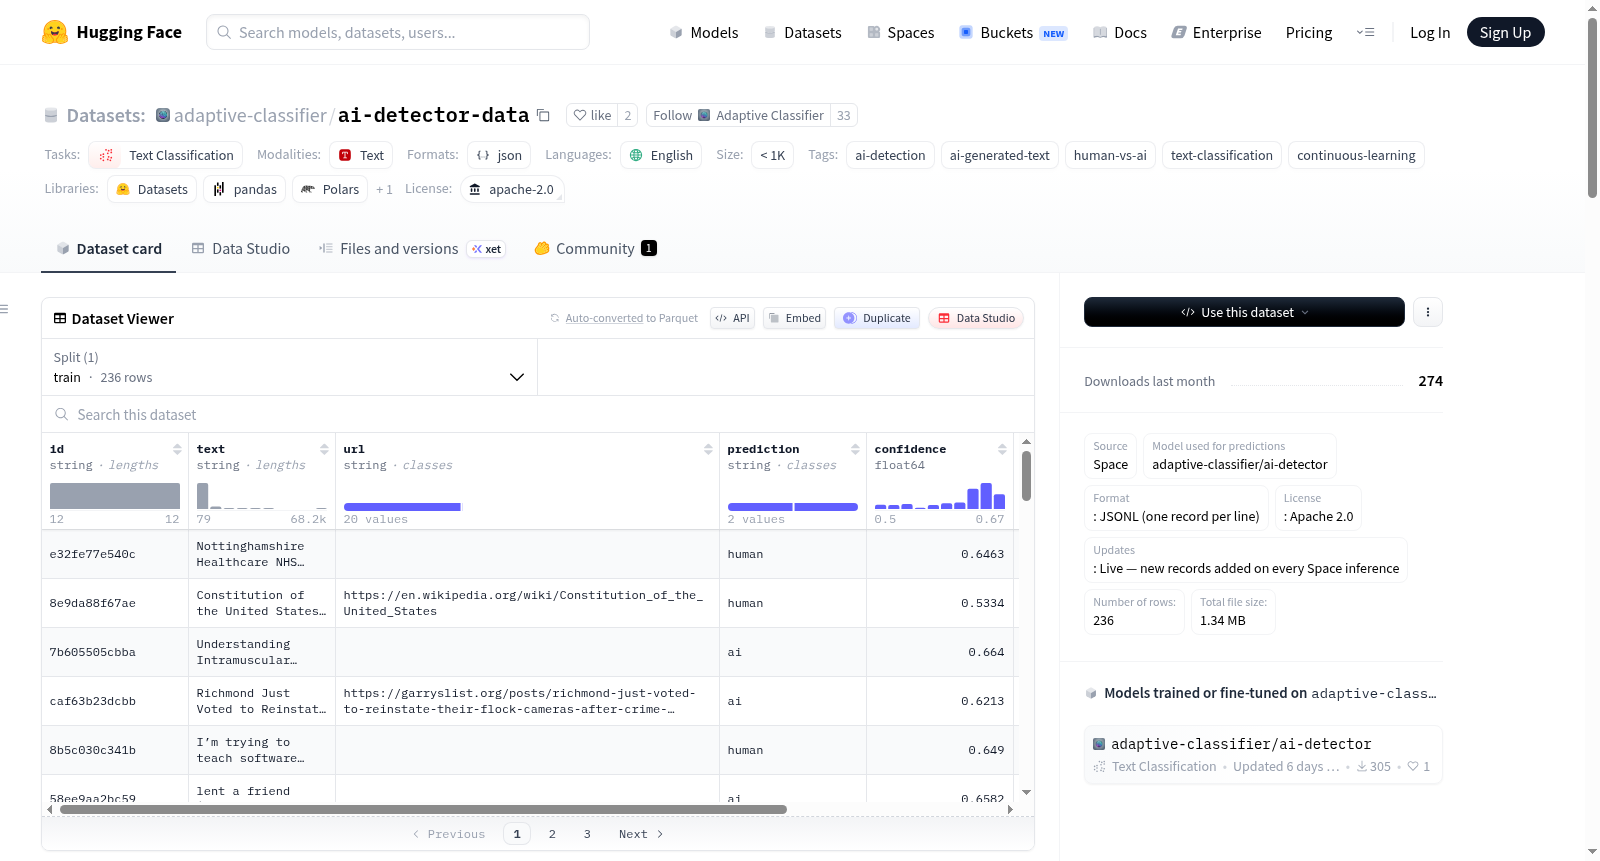Open the Community tab
This screenshot has height=861, width=1600.
(x=595, y=249)
